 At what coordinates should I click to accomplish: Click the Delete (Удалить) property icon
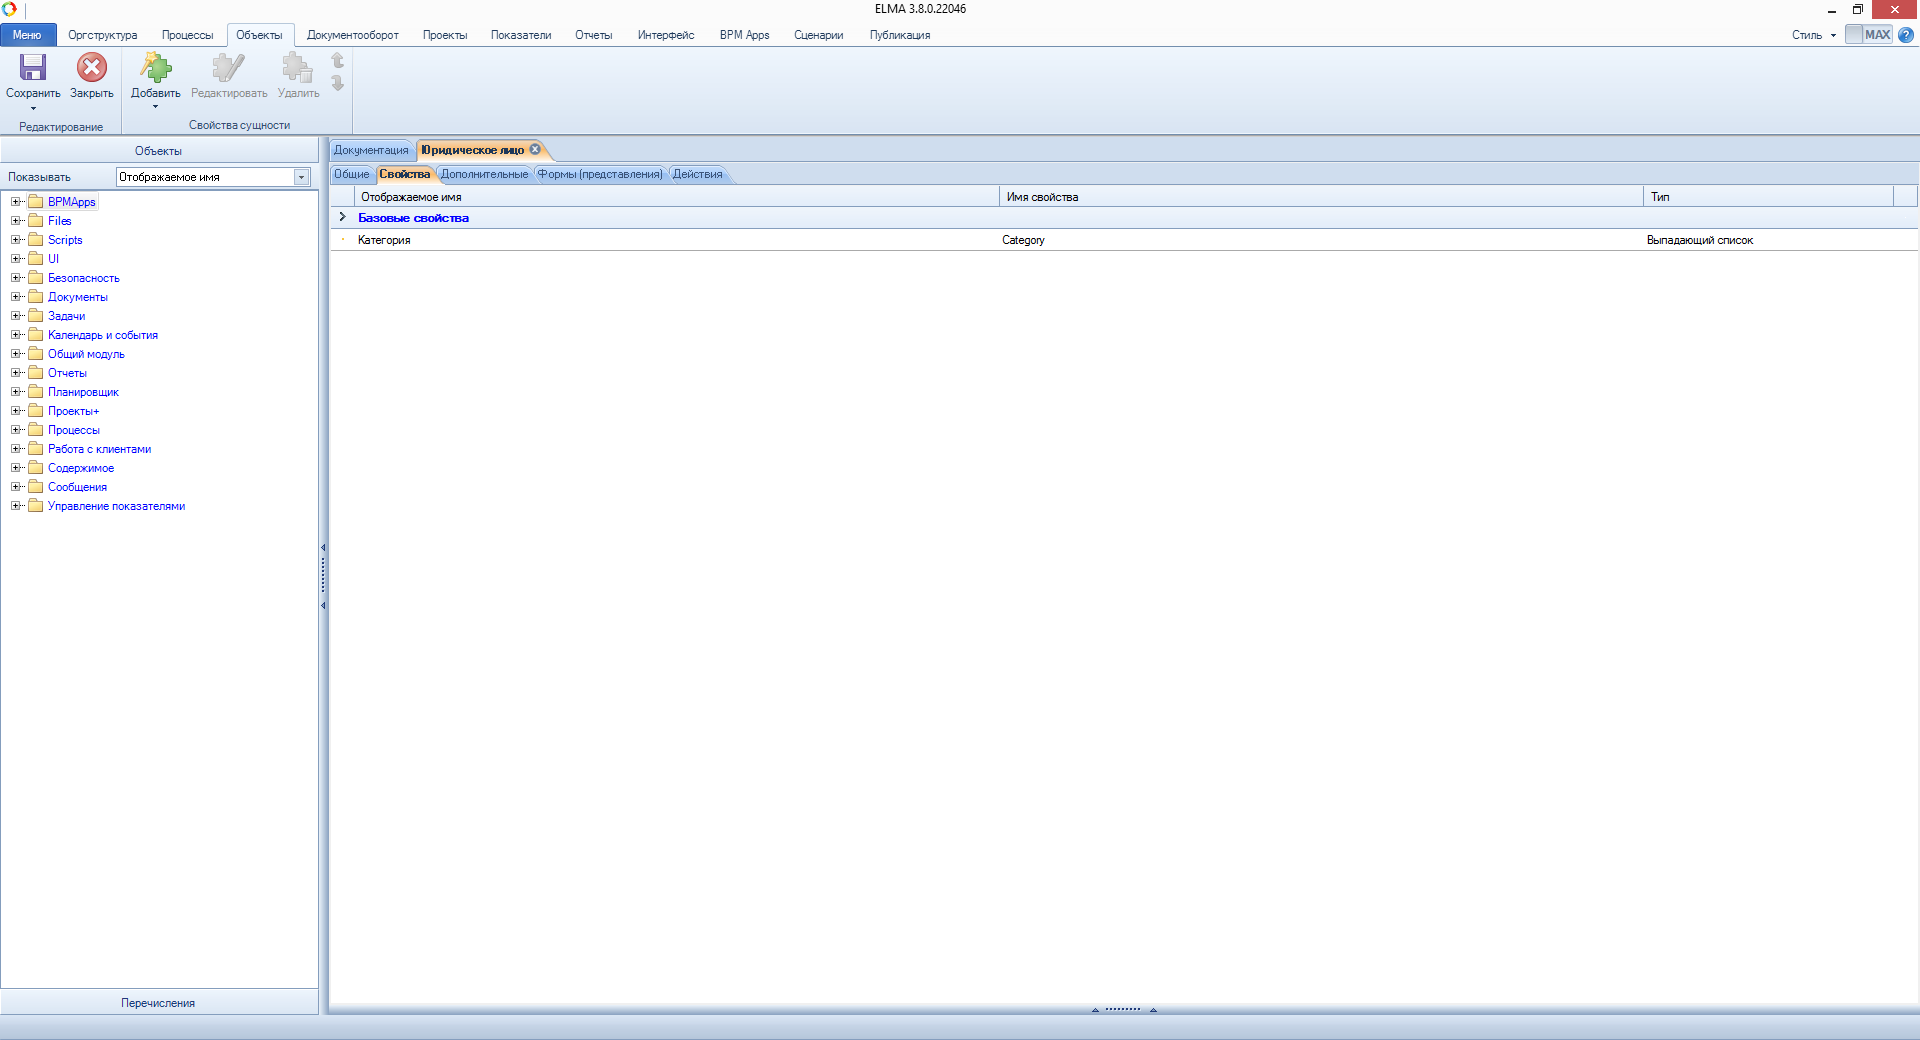tap(297, 68)
